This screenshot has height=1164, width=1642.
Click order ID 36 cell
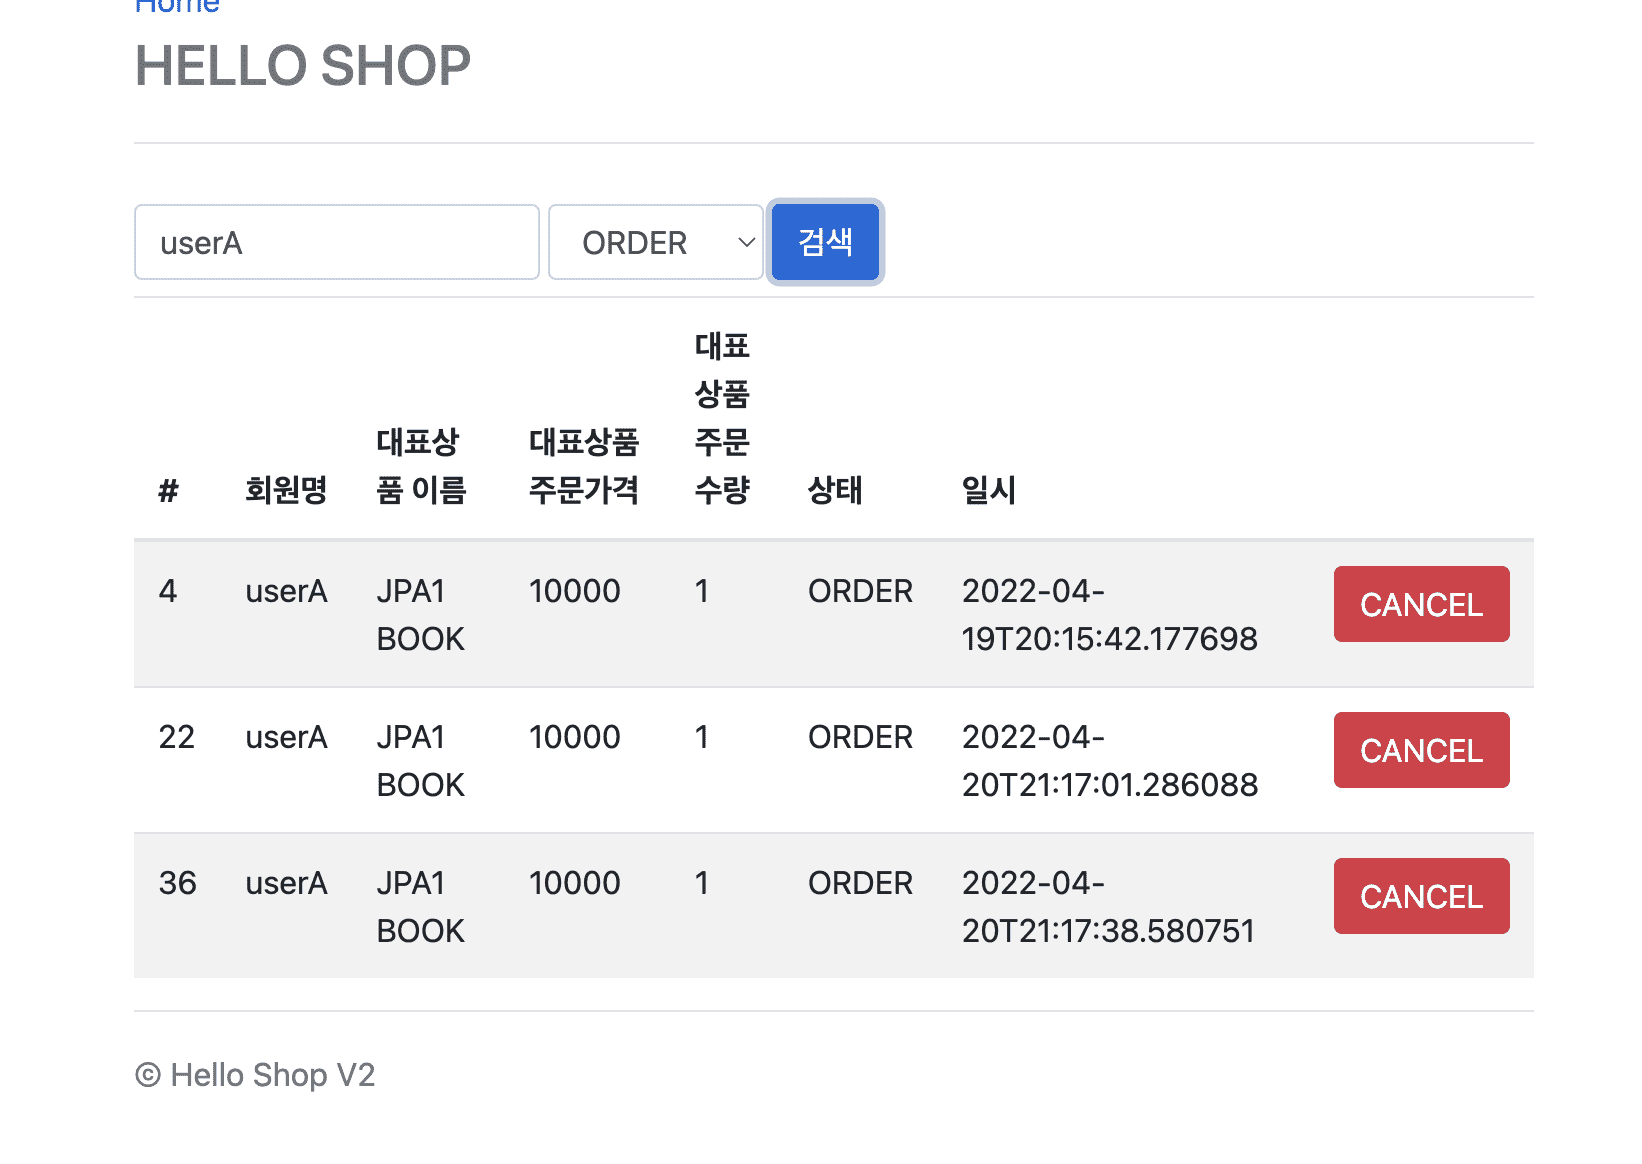point(177,883)
